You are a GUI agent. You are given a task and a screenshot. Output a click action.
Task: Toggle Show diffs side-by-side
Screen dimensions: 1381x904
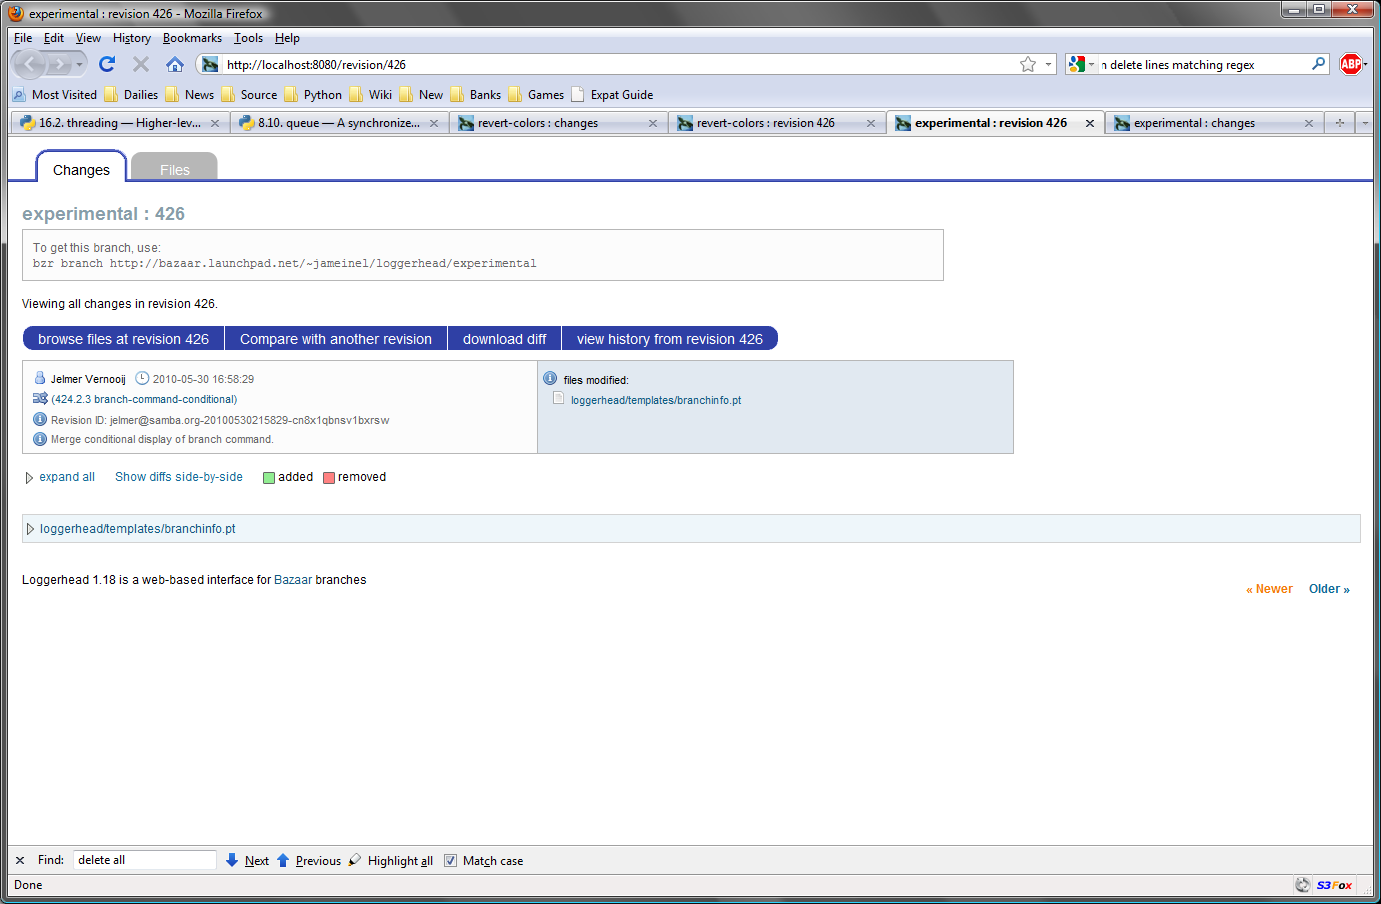point(179,477)
